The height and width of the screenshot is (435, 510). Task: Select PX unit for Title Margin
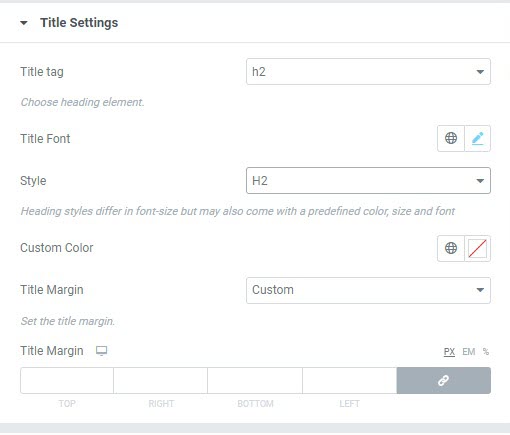pyautogui.click(x=449, y=352)
